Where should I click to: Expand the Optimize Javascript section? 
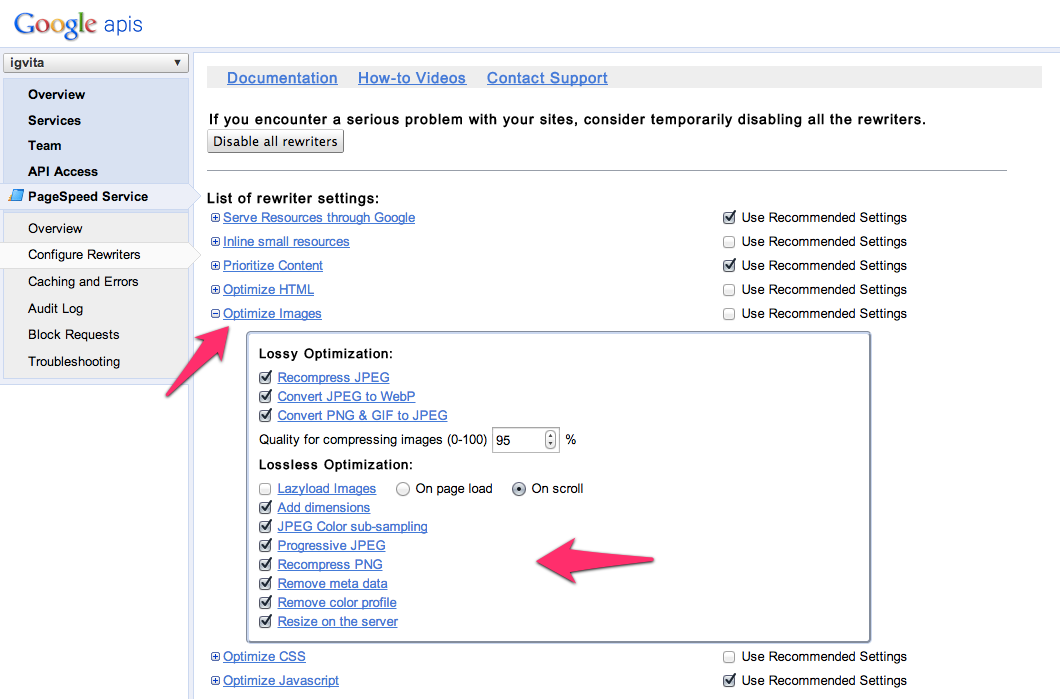point(215,681)
